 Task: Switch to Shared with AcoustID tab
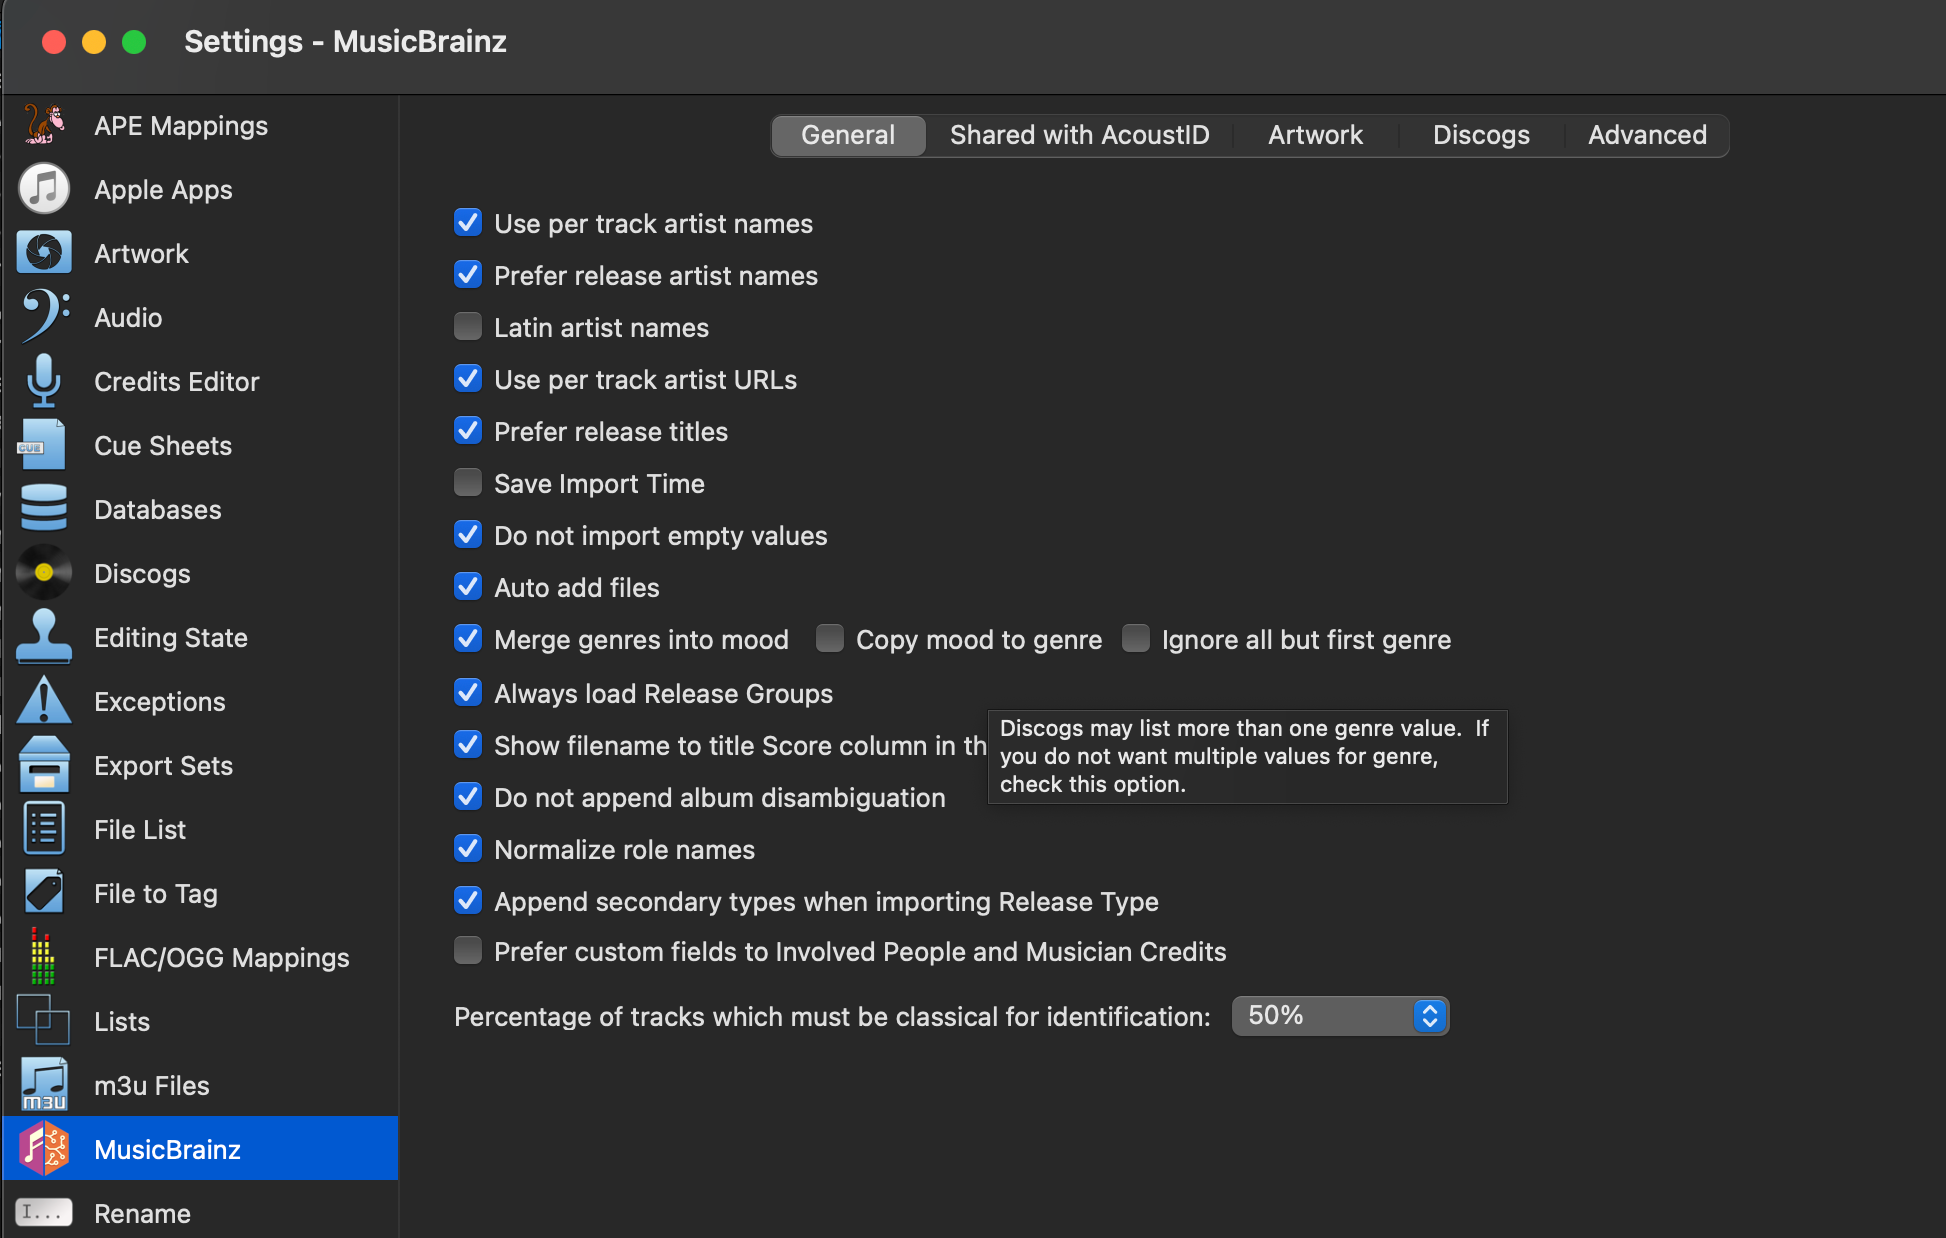[1079, 135]
